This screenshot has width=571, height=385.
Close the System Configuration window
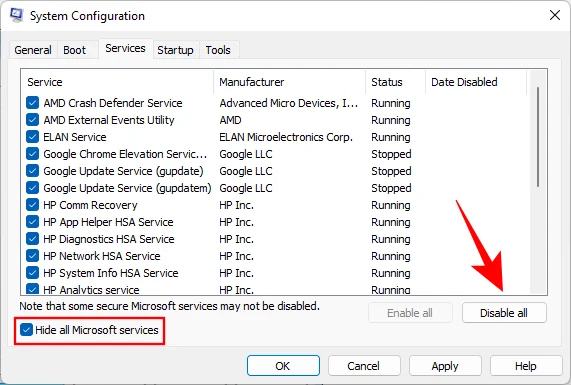tap(555, 15)
